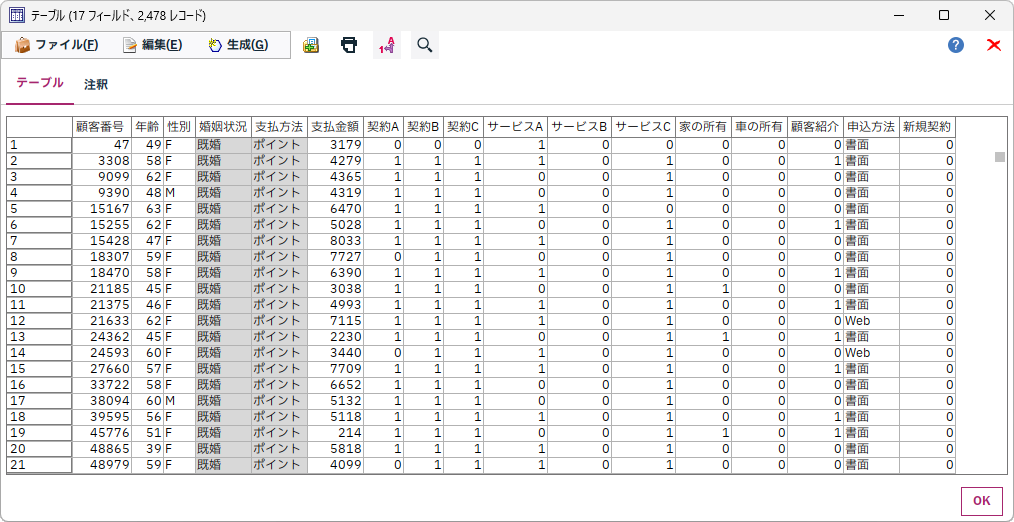Click the red X close icon in toolbar
The image size is (1014, 522).
point(993,45)
